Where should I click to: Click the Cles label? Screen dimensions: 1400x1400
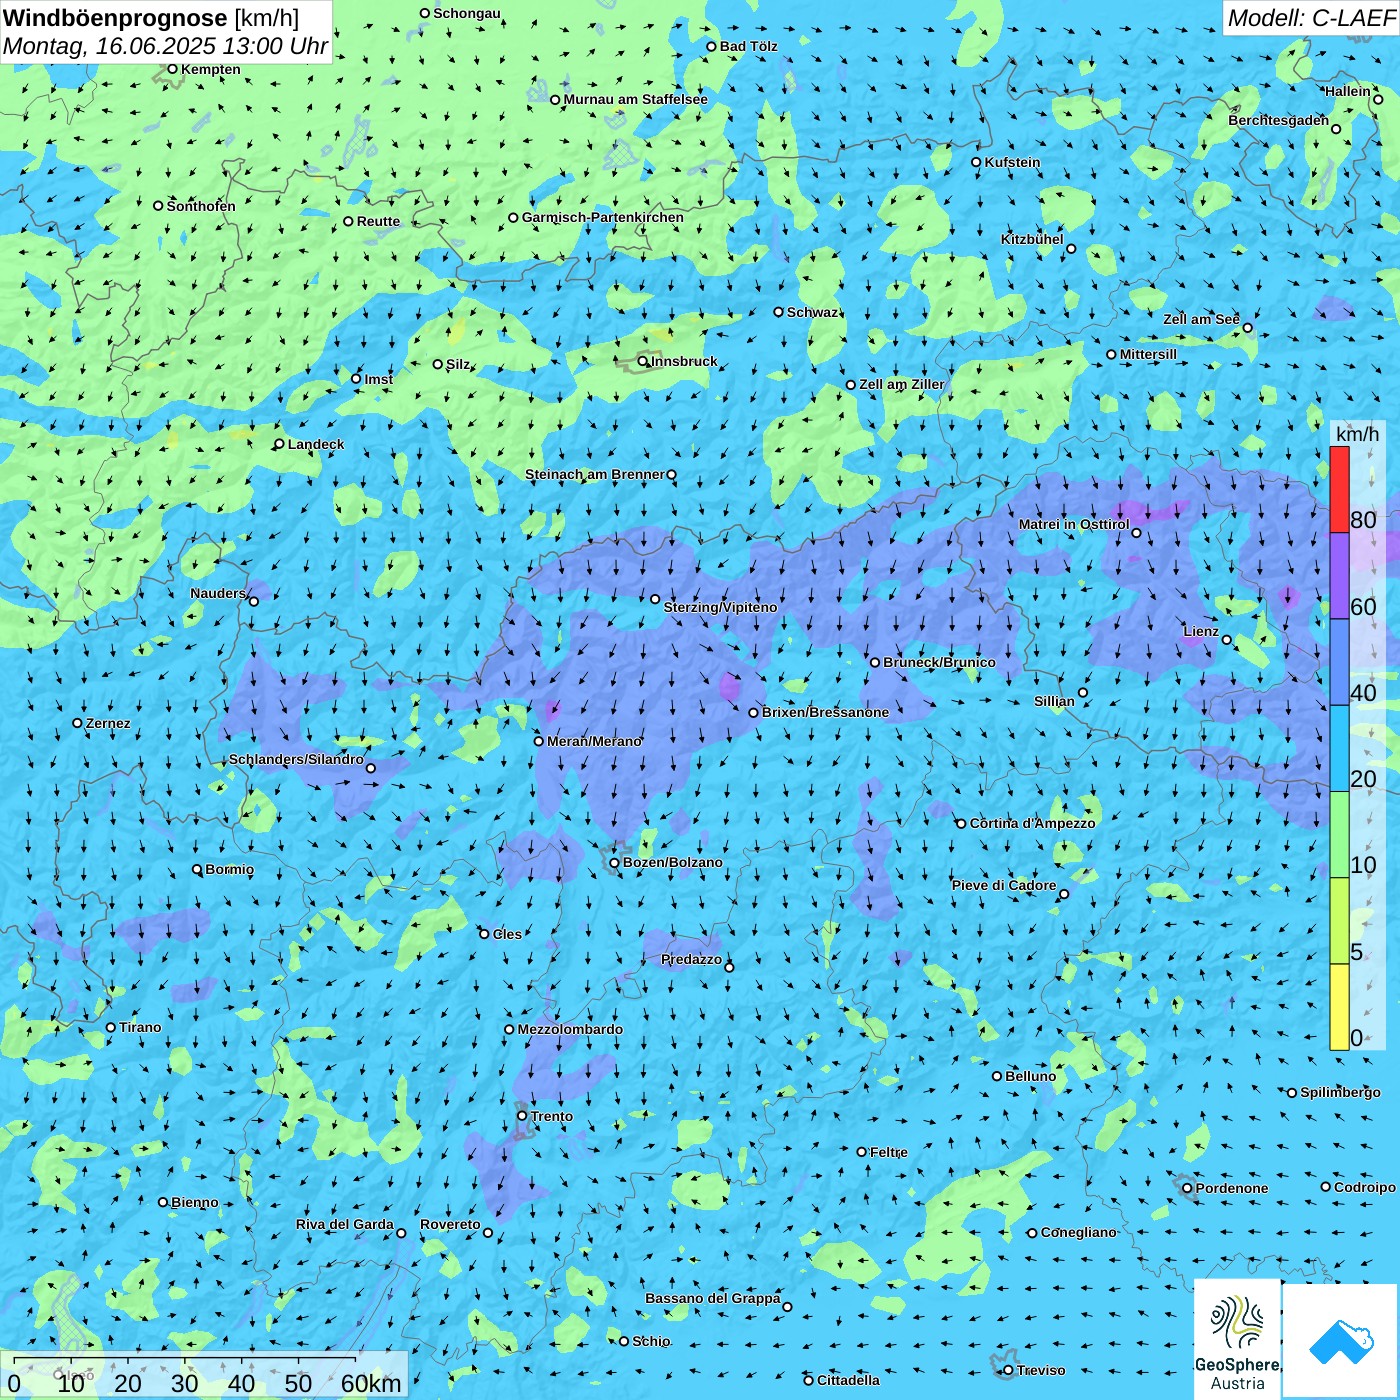(507, 934)
